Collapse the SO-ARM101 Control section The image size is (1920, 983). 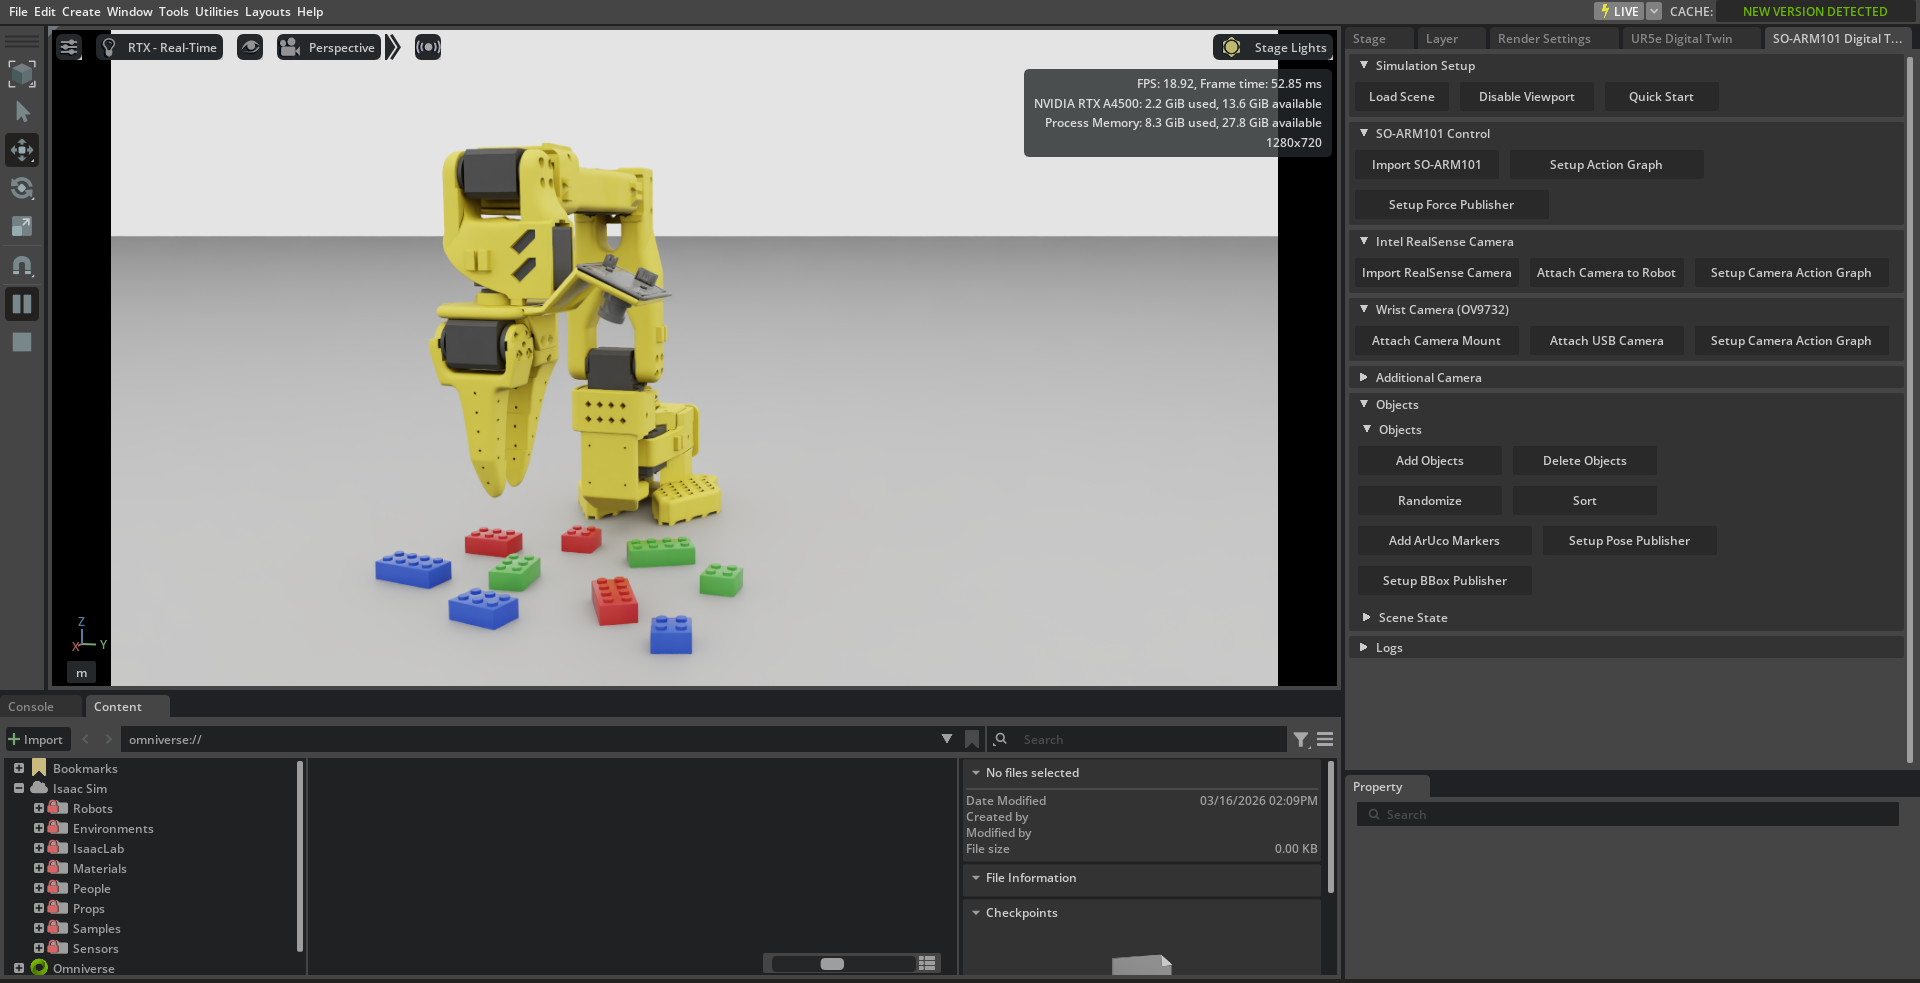(1364, 133)
